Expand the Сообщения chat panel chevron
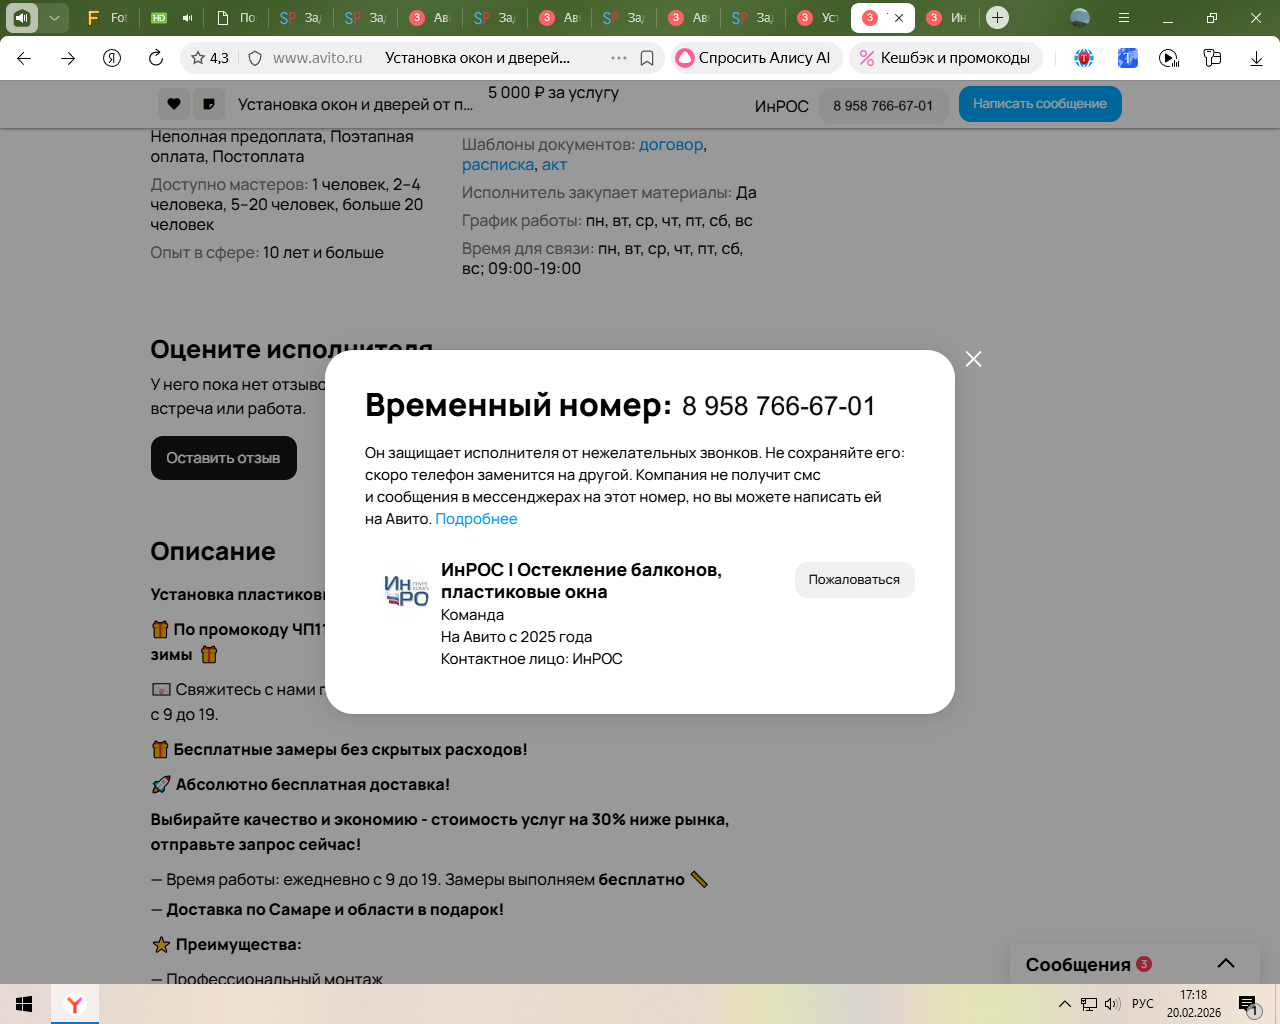 pyautogui.click(x=1226, y=964)
